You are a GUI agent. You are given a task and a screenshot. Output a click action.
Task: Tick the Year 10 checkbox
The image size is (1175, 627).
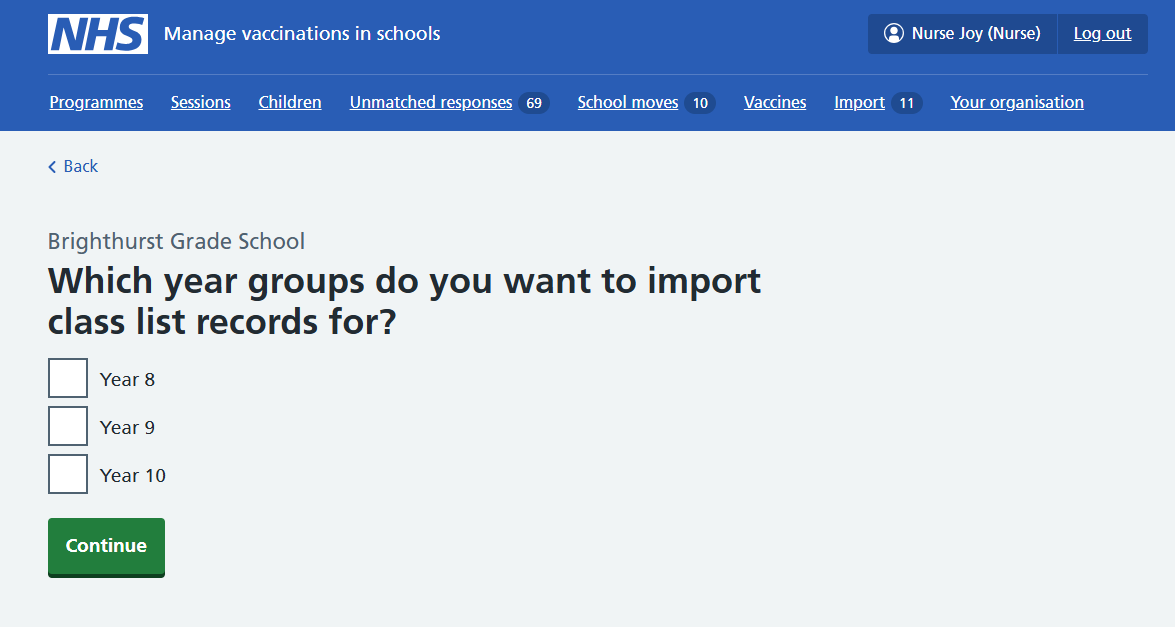click(x=68, y=474)
